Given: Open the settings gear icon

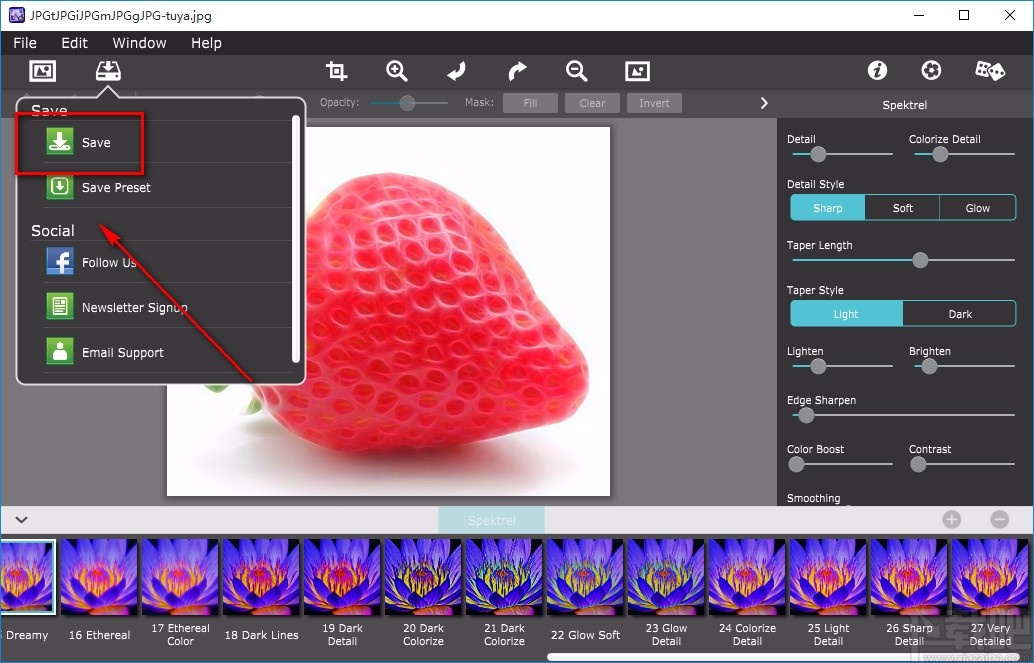Looking at the screenshot, I should click(x=931, y=70).
